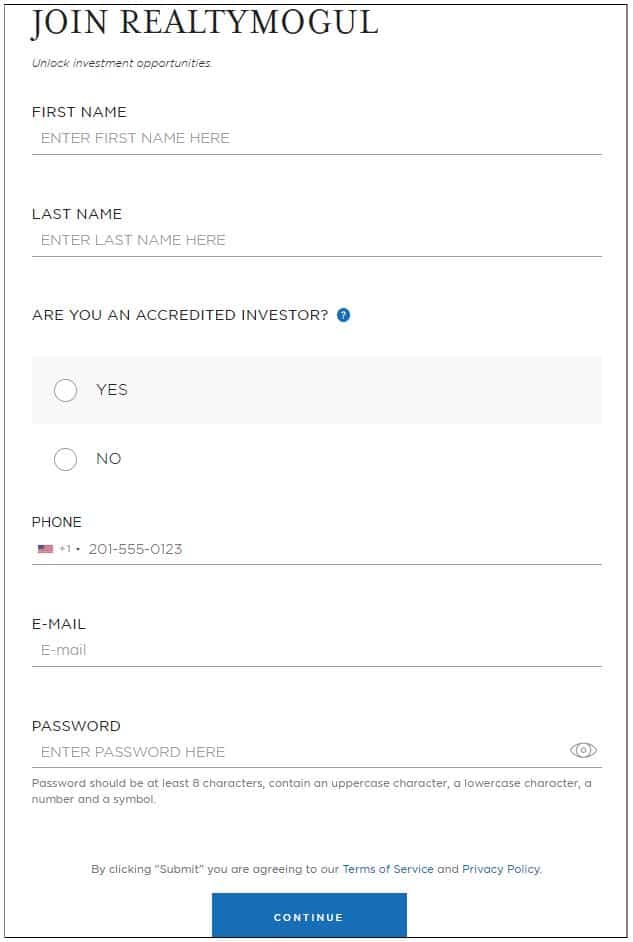Open the accredited investor help tooltip icon
The image size is (633, 942).
[x=344, y=315]
